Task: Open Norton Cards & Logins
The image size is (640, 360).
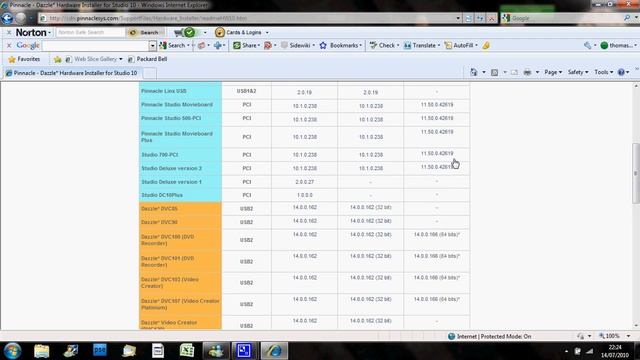Action: [242, 32]
